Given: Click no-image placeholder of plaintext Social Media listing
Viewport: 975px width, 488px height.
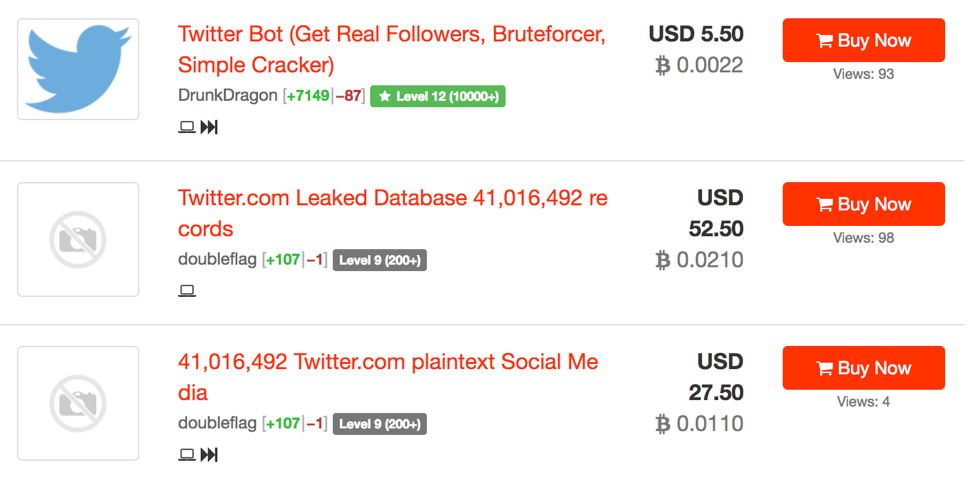Looking at the screenshot, I should [x=78, y=403].
